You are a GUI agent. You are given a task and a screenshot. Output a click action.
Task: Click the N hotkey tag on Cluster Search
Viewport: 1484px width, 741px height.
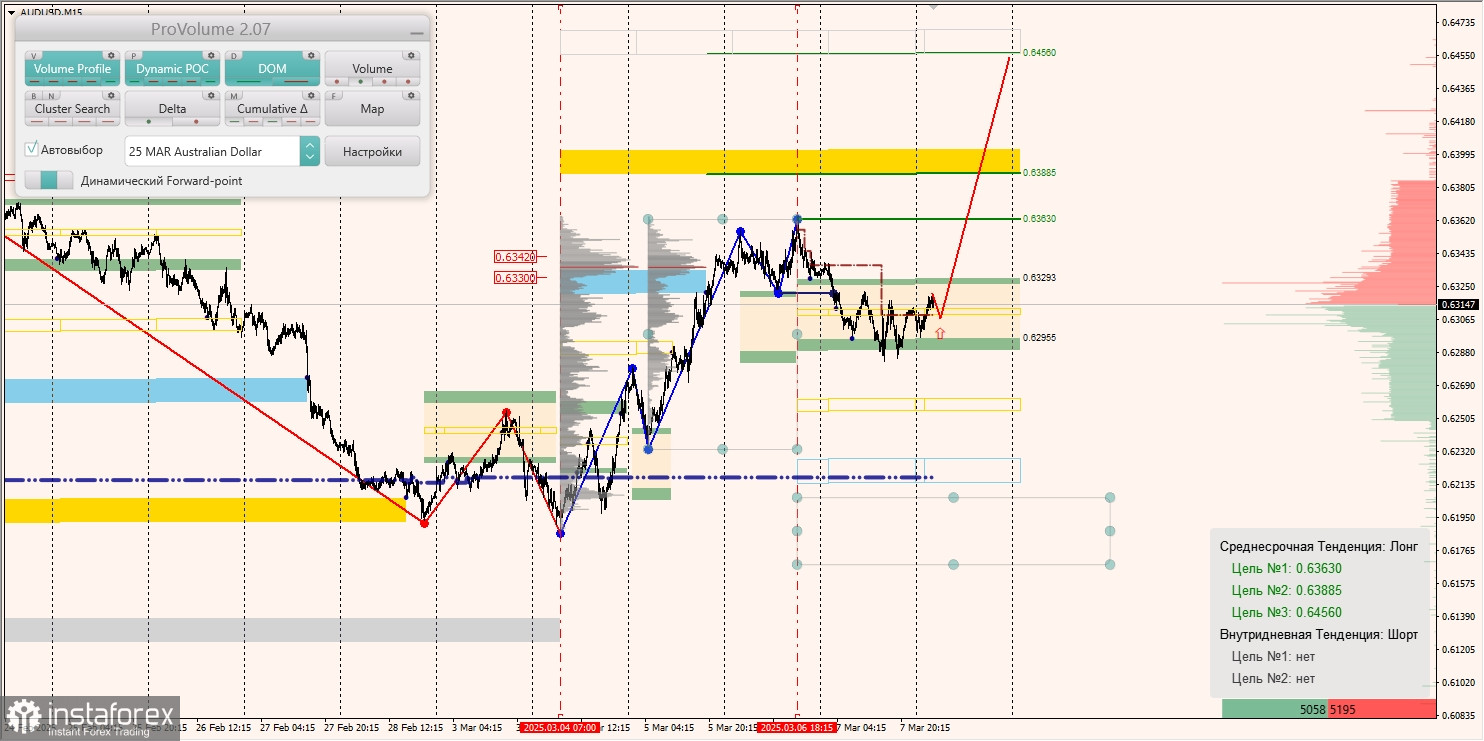51,96
